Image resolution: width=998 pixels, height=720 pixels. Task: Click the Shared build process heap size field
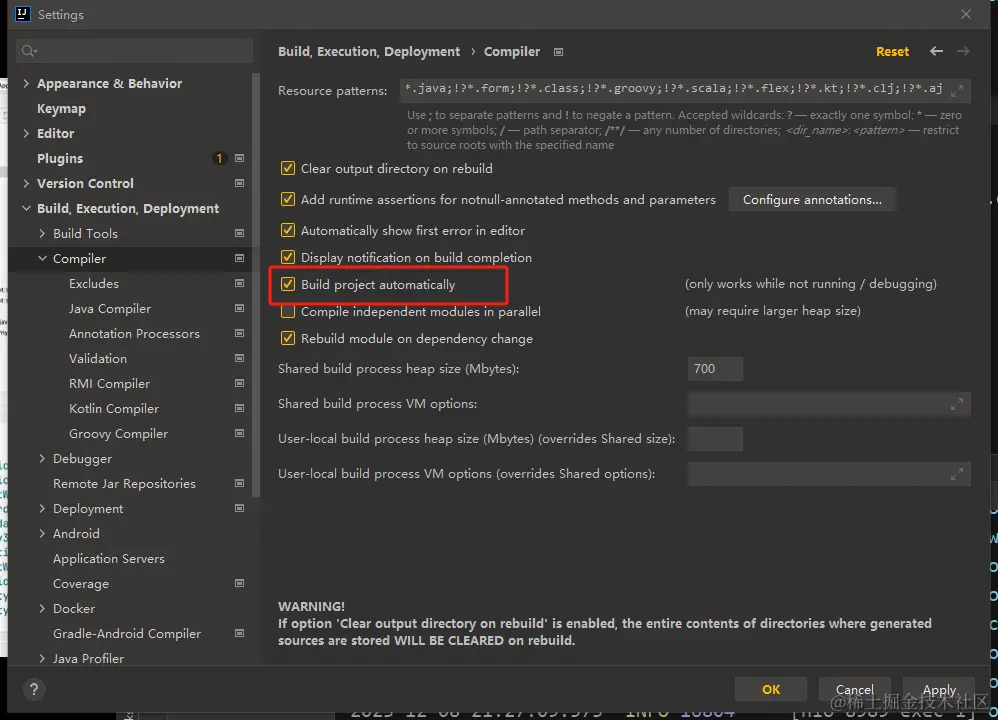coord(715,369)
